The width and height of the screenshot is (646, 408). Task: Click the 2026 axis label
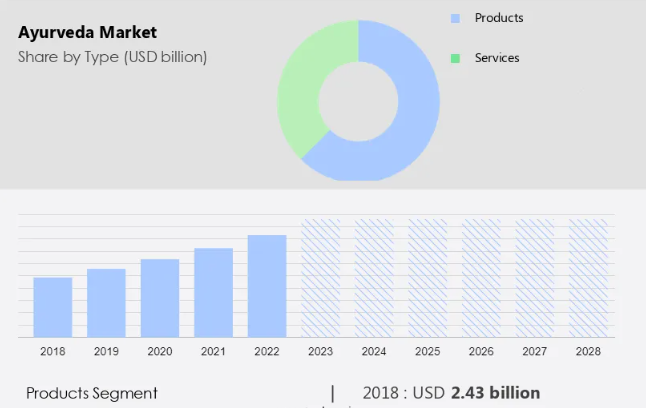(481, 352)
